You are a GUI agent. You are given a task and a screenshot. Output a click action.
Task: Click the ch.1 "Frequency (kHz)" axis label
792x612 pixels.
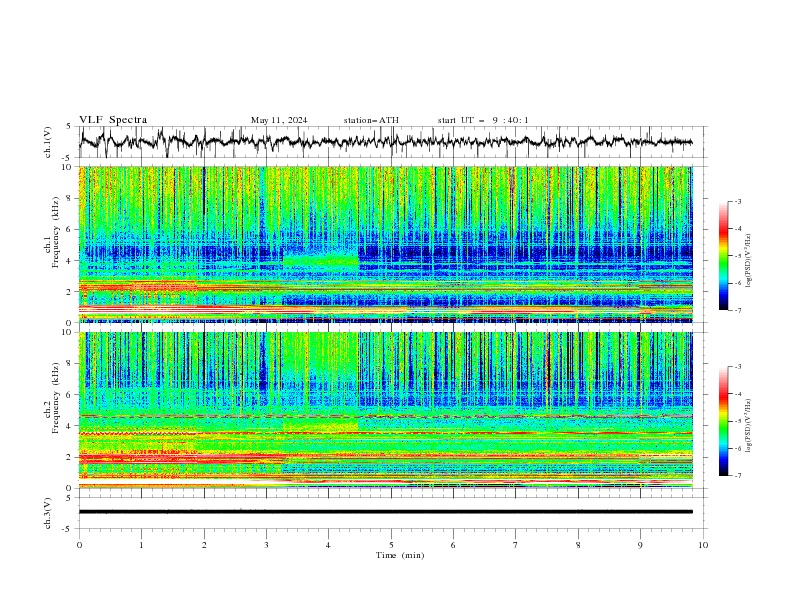click(56, 232)
